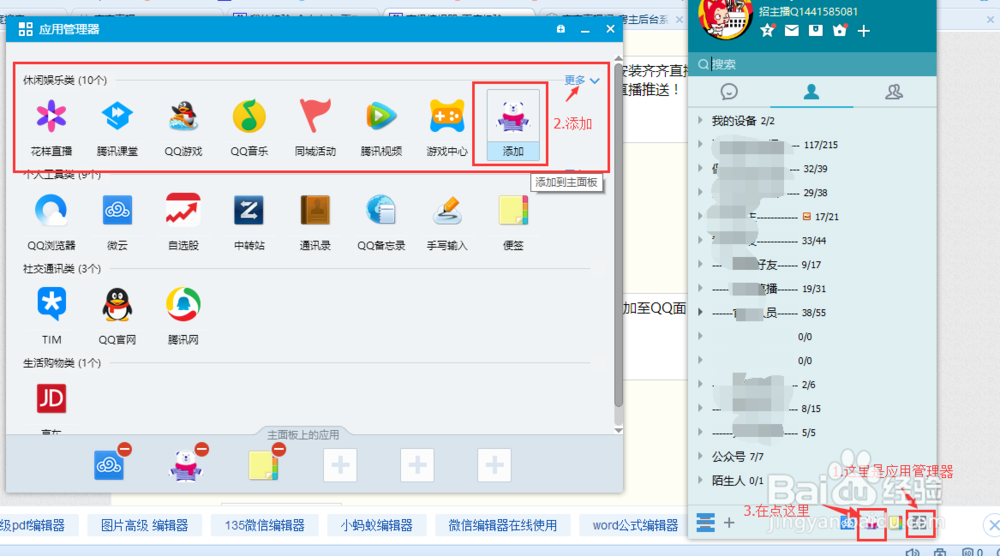Image resolution: width=1000 pixels, height=556 pixels.
Task: Open QQ浏览器 app
Action: point(52,211)
